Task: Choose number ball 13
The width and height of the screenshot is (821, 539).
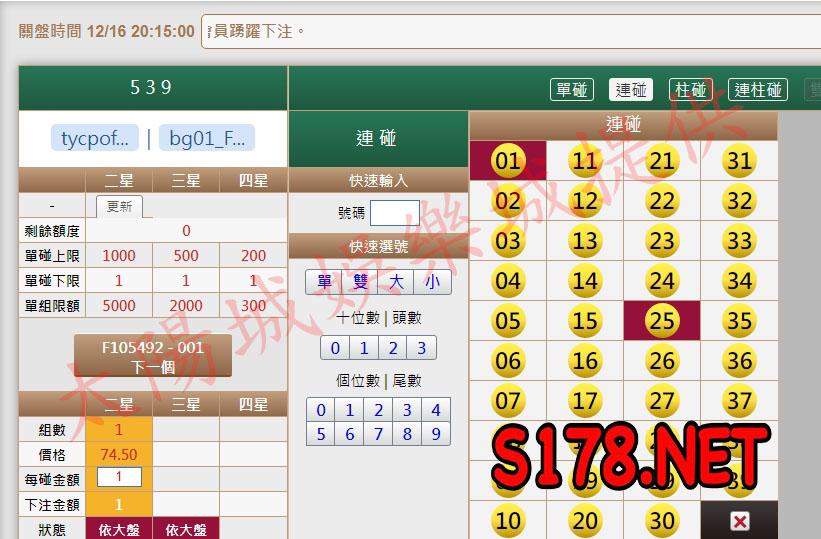Action: [x=585, y=241]
